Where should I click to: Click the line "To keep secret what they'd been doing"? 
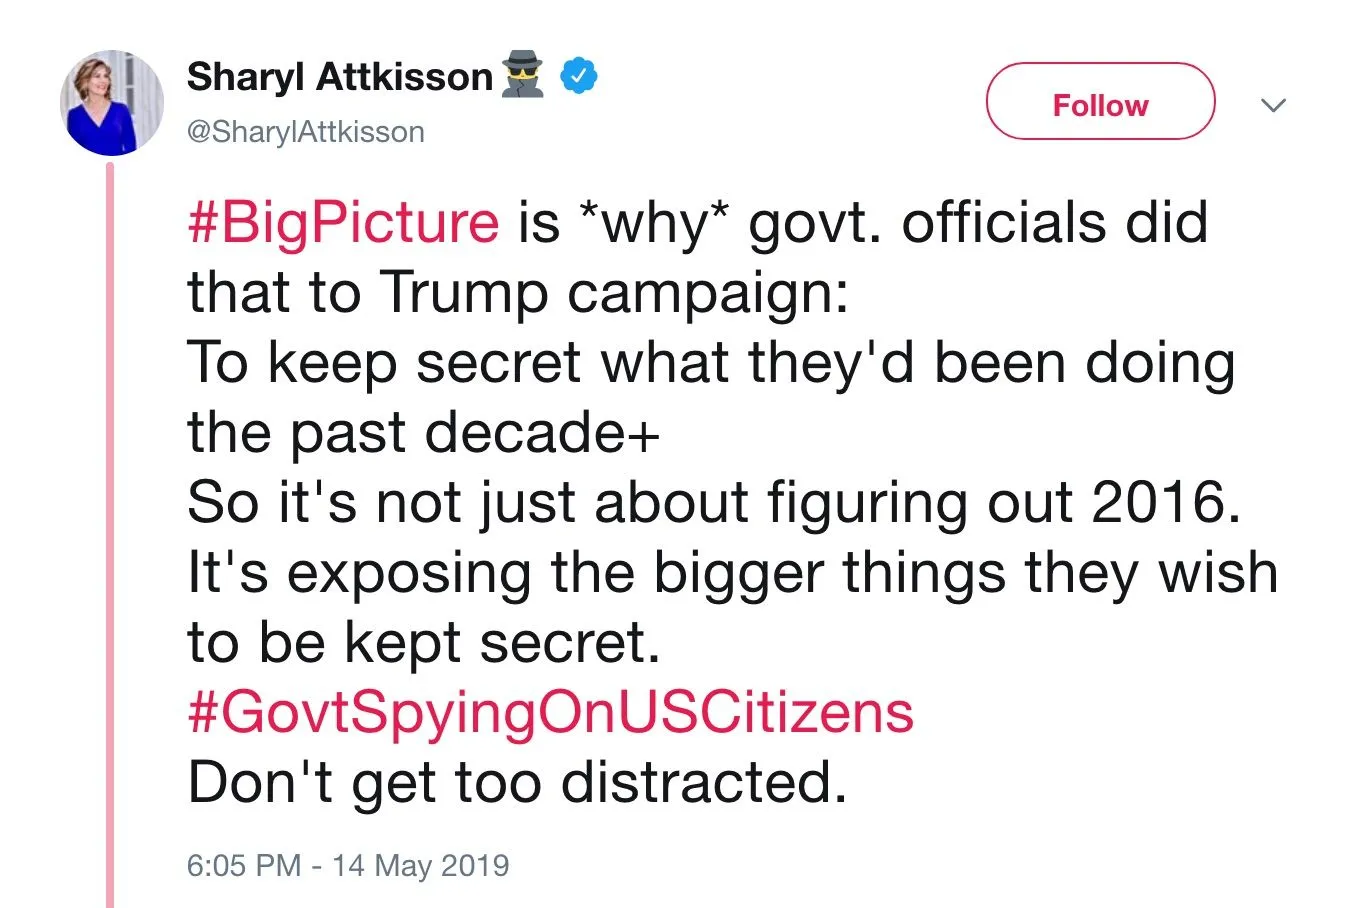pyautogui.click(x=710, y=362)
